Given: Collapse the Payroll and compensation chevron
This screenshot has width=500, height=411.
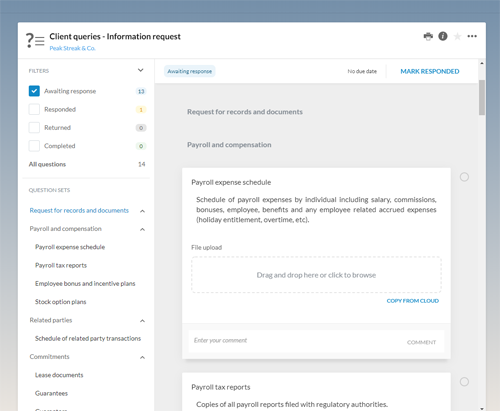Looking at the screenshot, I should [142, 229].
